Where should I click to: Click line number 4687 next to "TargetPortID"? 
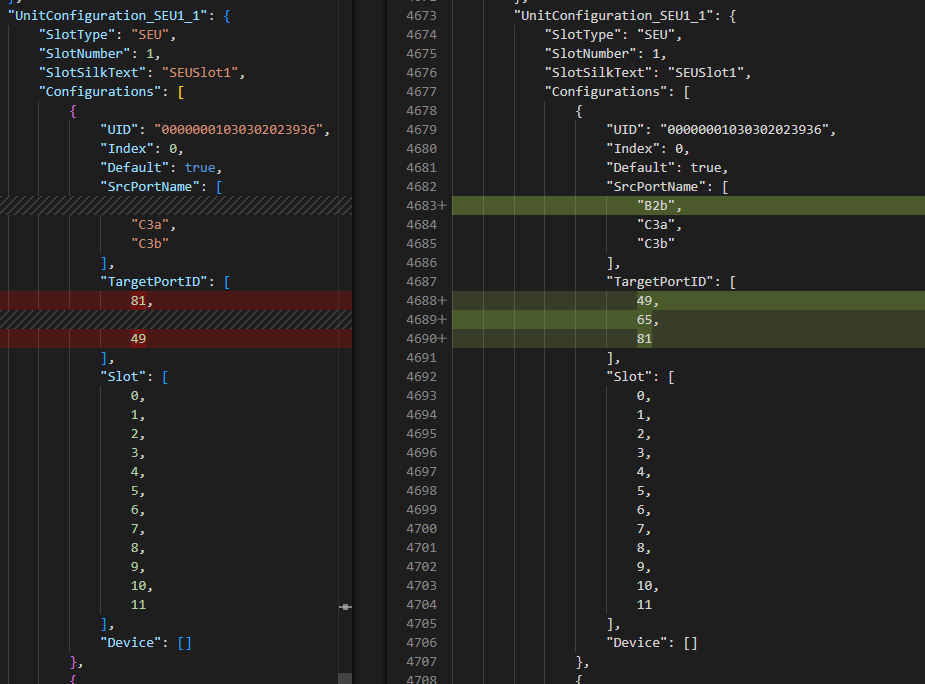(422, 282)
